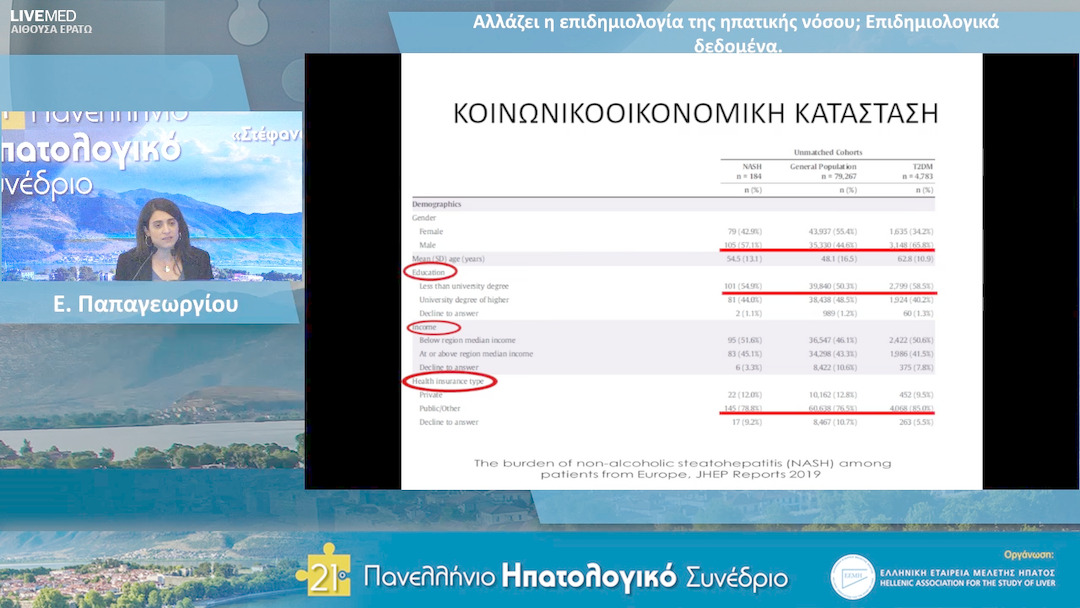Click the JHEP Reports 2019 citation text

click(682, 468)
